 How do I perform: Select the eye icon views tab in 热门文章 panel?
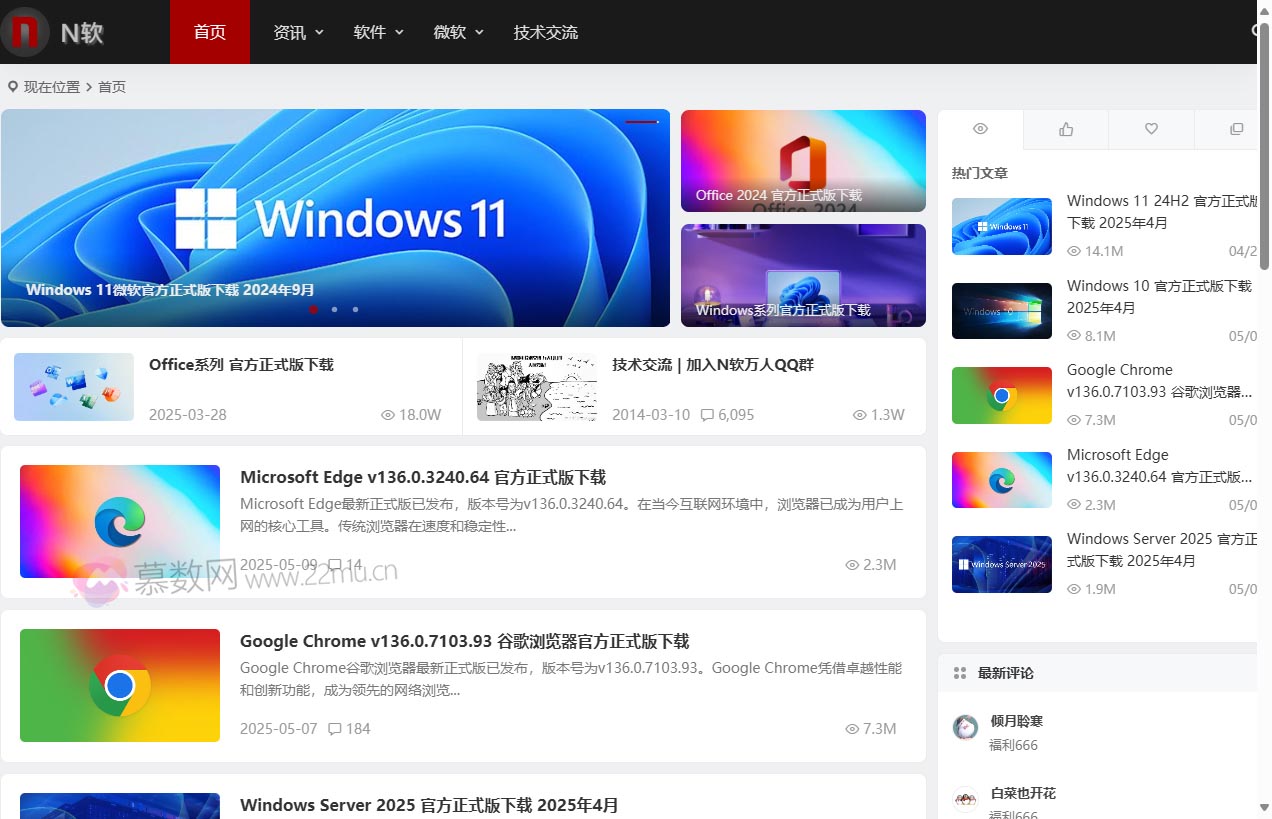tap(980, 129)
